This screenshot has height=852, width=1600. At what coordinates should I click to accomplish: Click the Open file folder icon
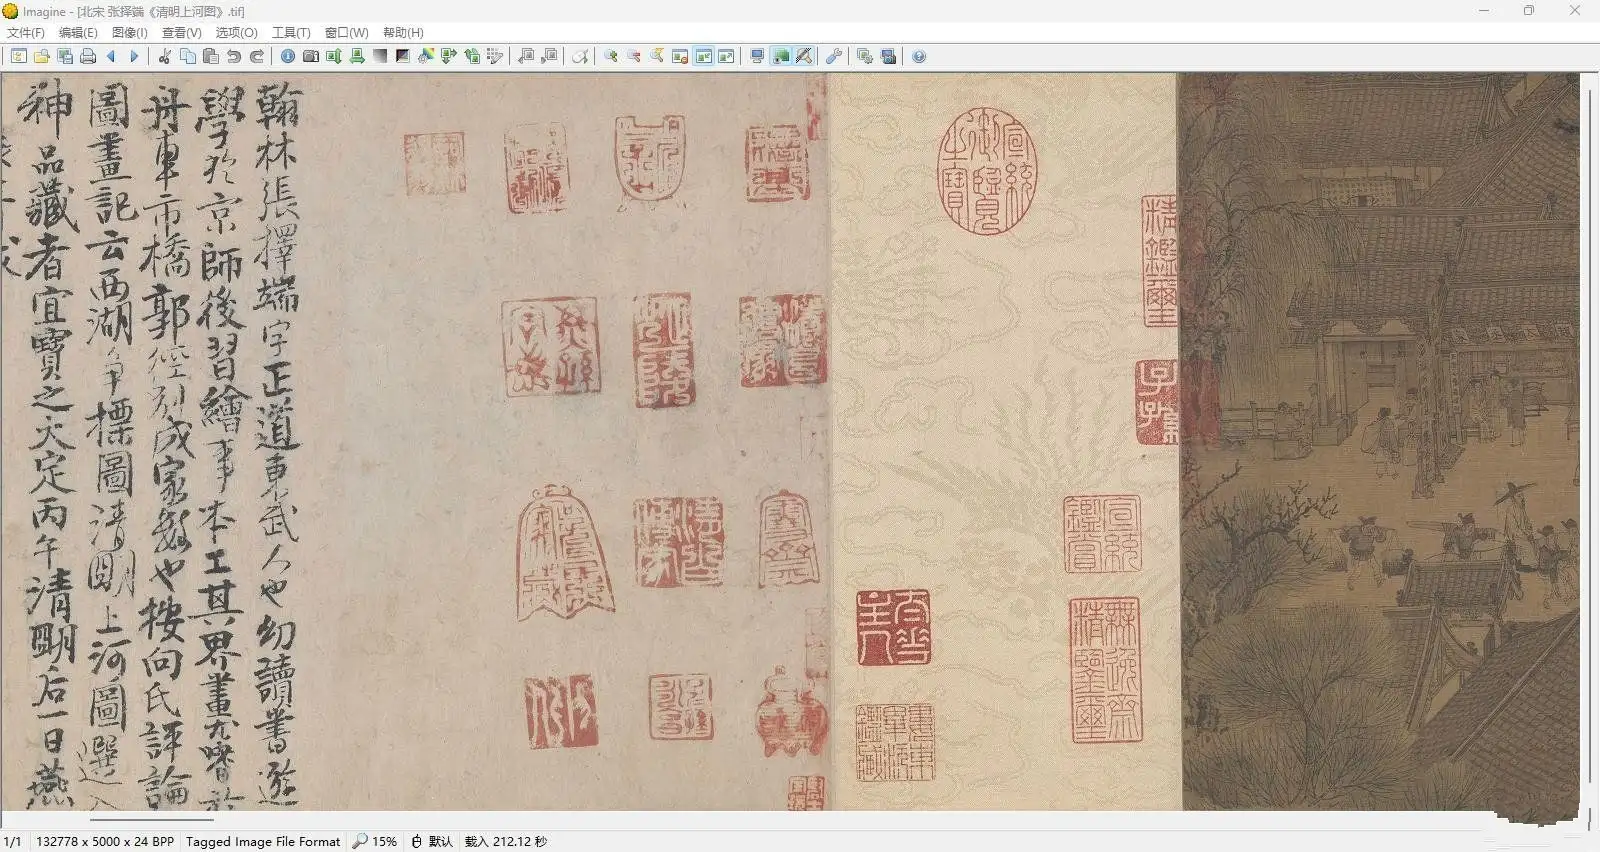point(41,56)
